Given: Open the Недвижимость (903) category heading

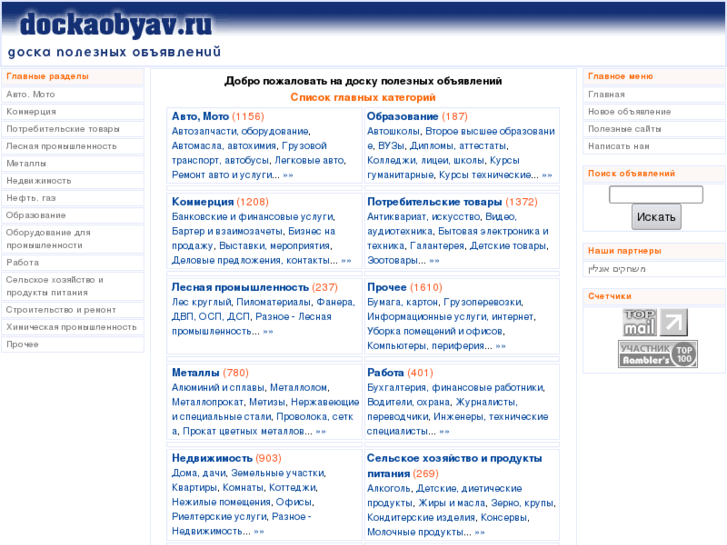Looking at the screenshot, I should [212, 458].
